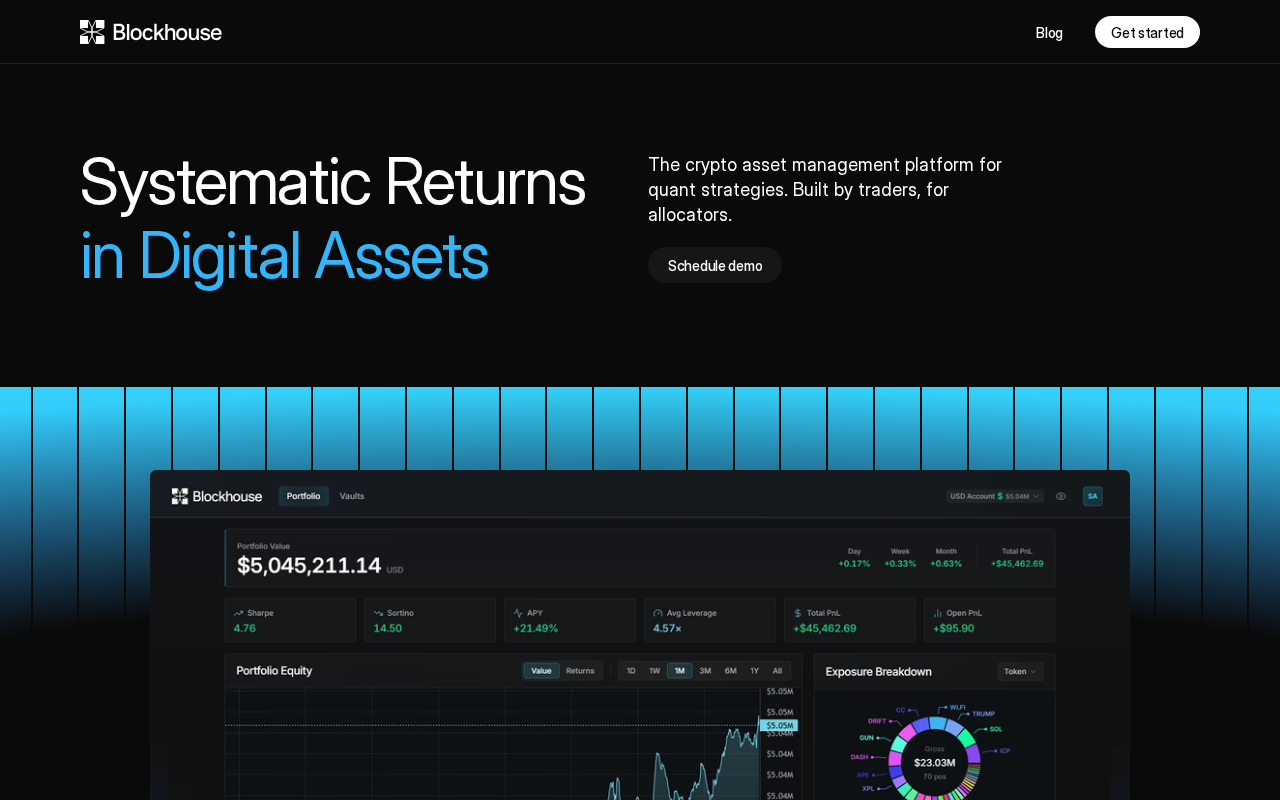
Task: Click the Total PnL dollar icon
Action: click(x=798, y=613)
